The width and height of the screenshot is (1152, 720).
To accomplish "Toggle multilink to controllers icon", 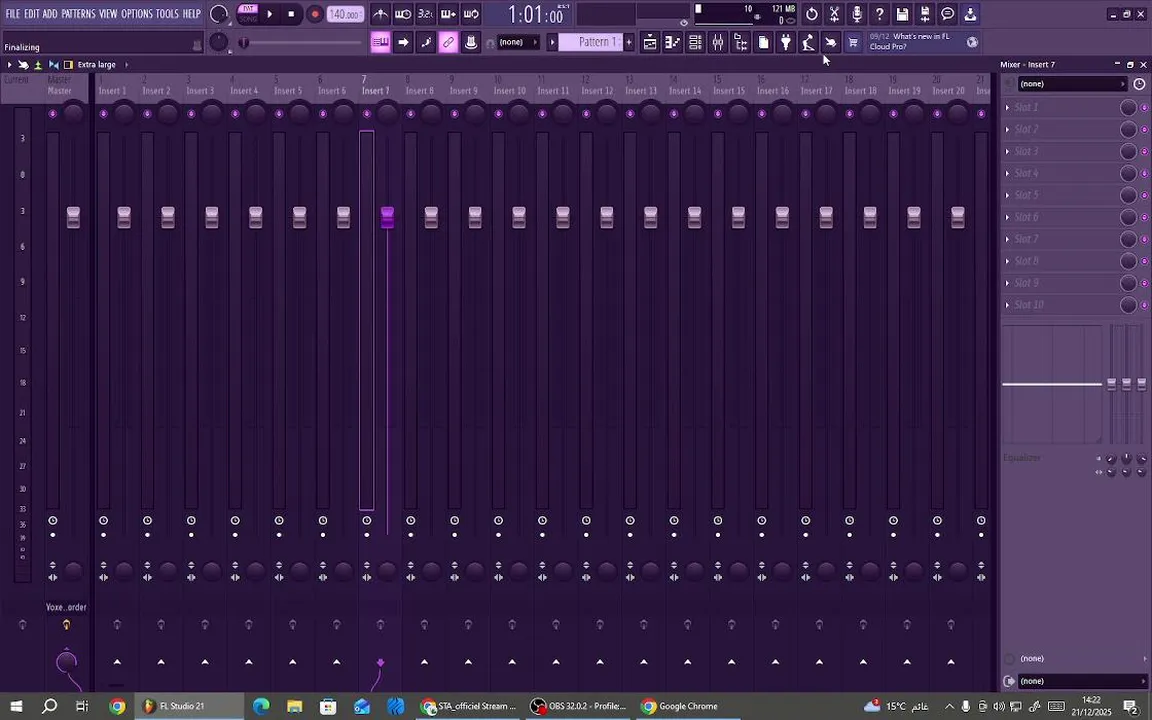I will tap(471, 43).
